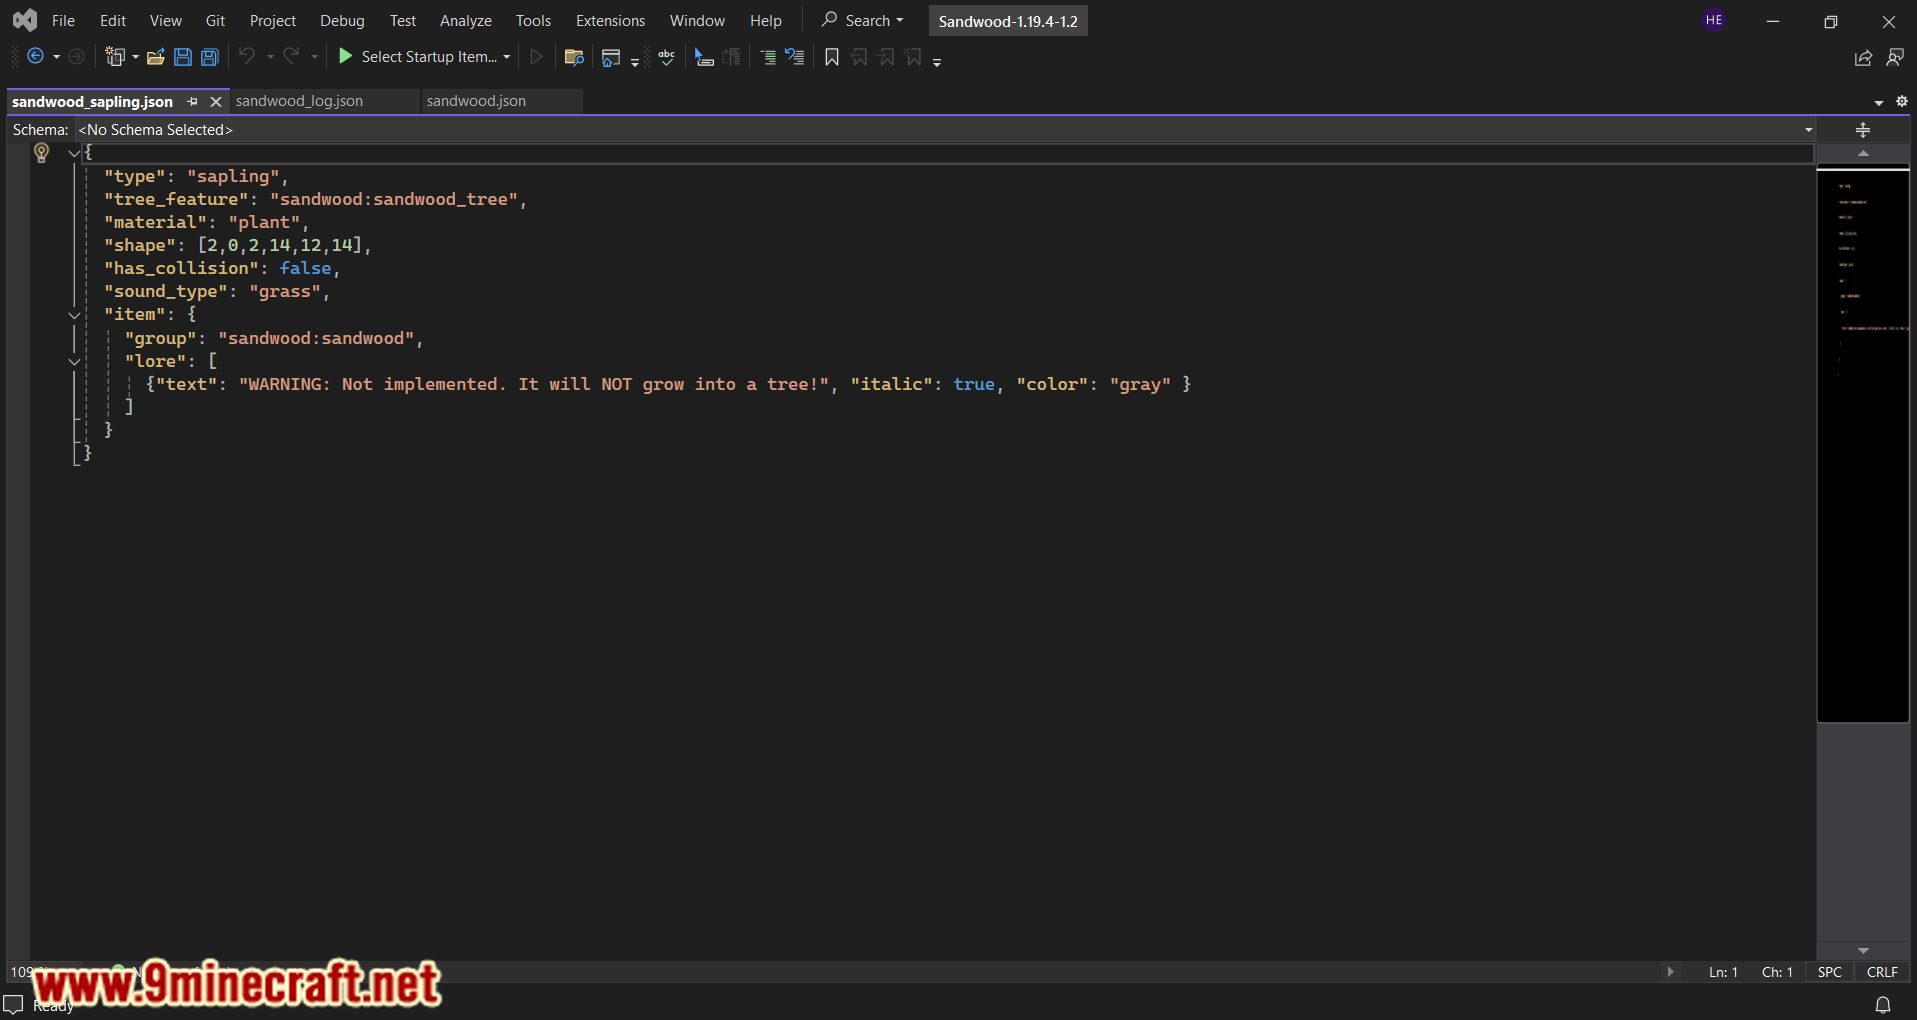Collapse the "item" JSON block
The image size is (1917, 1020).
click(74, 315)
